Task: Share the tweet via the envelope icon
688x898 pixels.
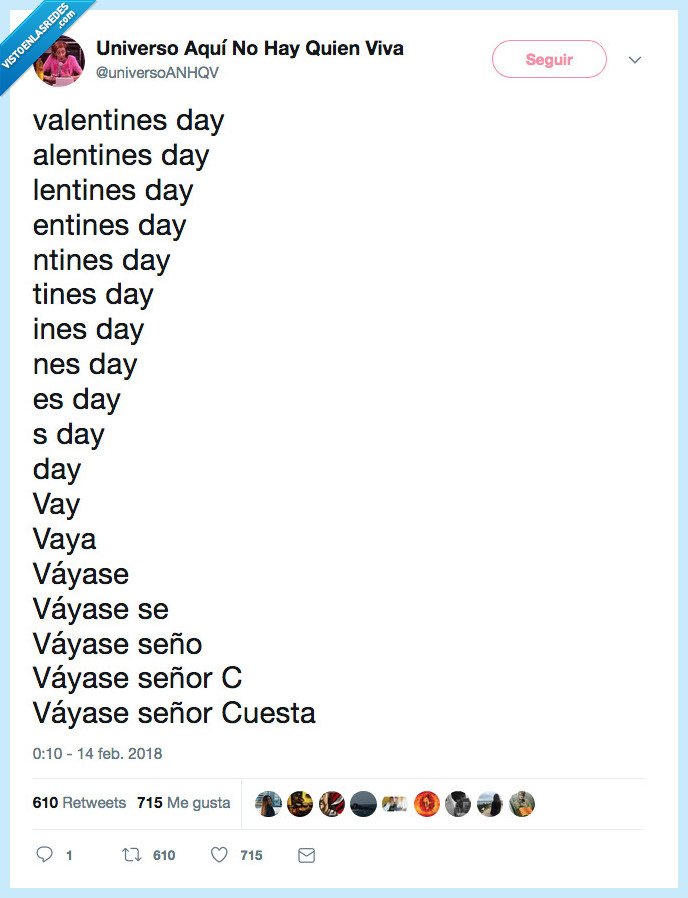Action: click(x=306, y=855)
